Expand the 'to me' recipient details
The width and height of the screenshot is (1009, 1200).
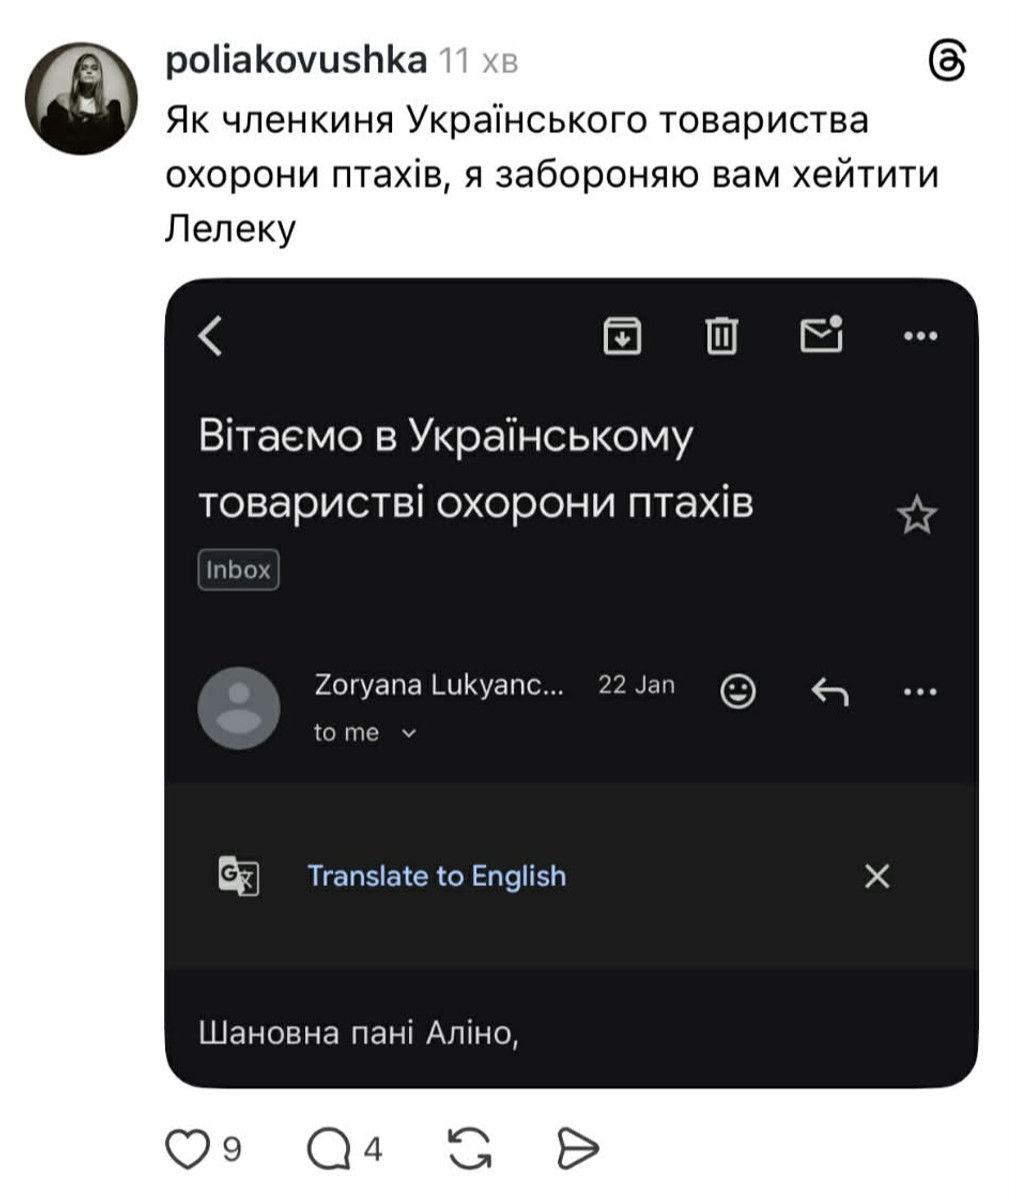pos(365,732)
